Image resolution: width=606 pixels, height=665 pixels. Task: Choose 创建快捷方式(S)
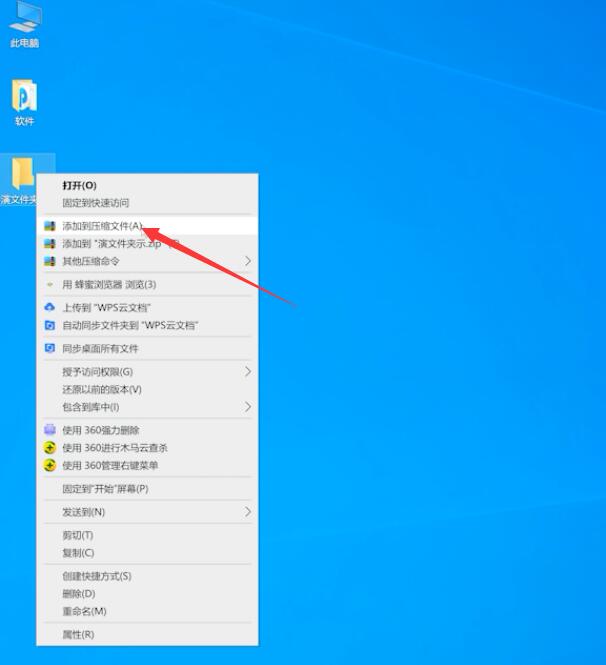[x=147, y=576]
